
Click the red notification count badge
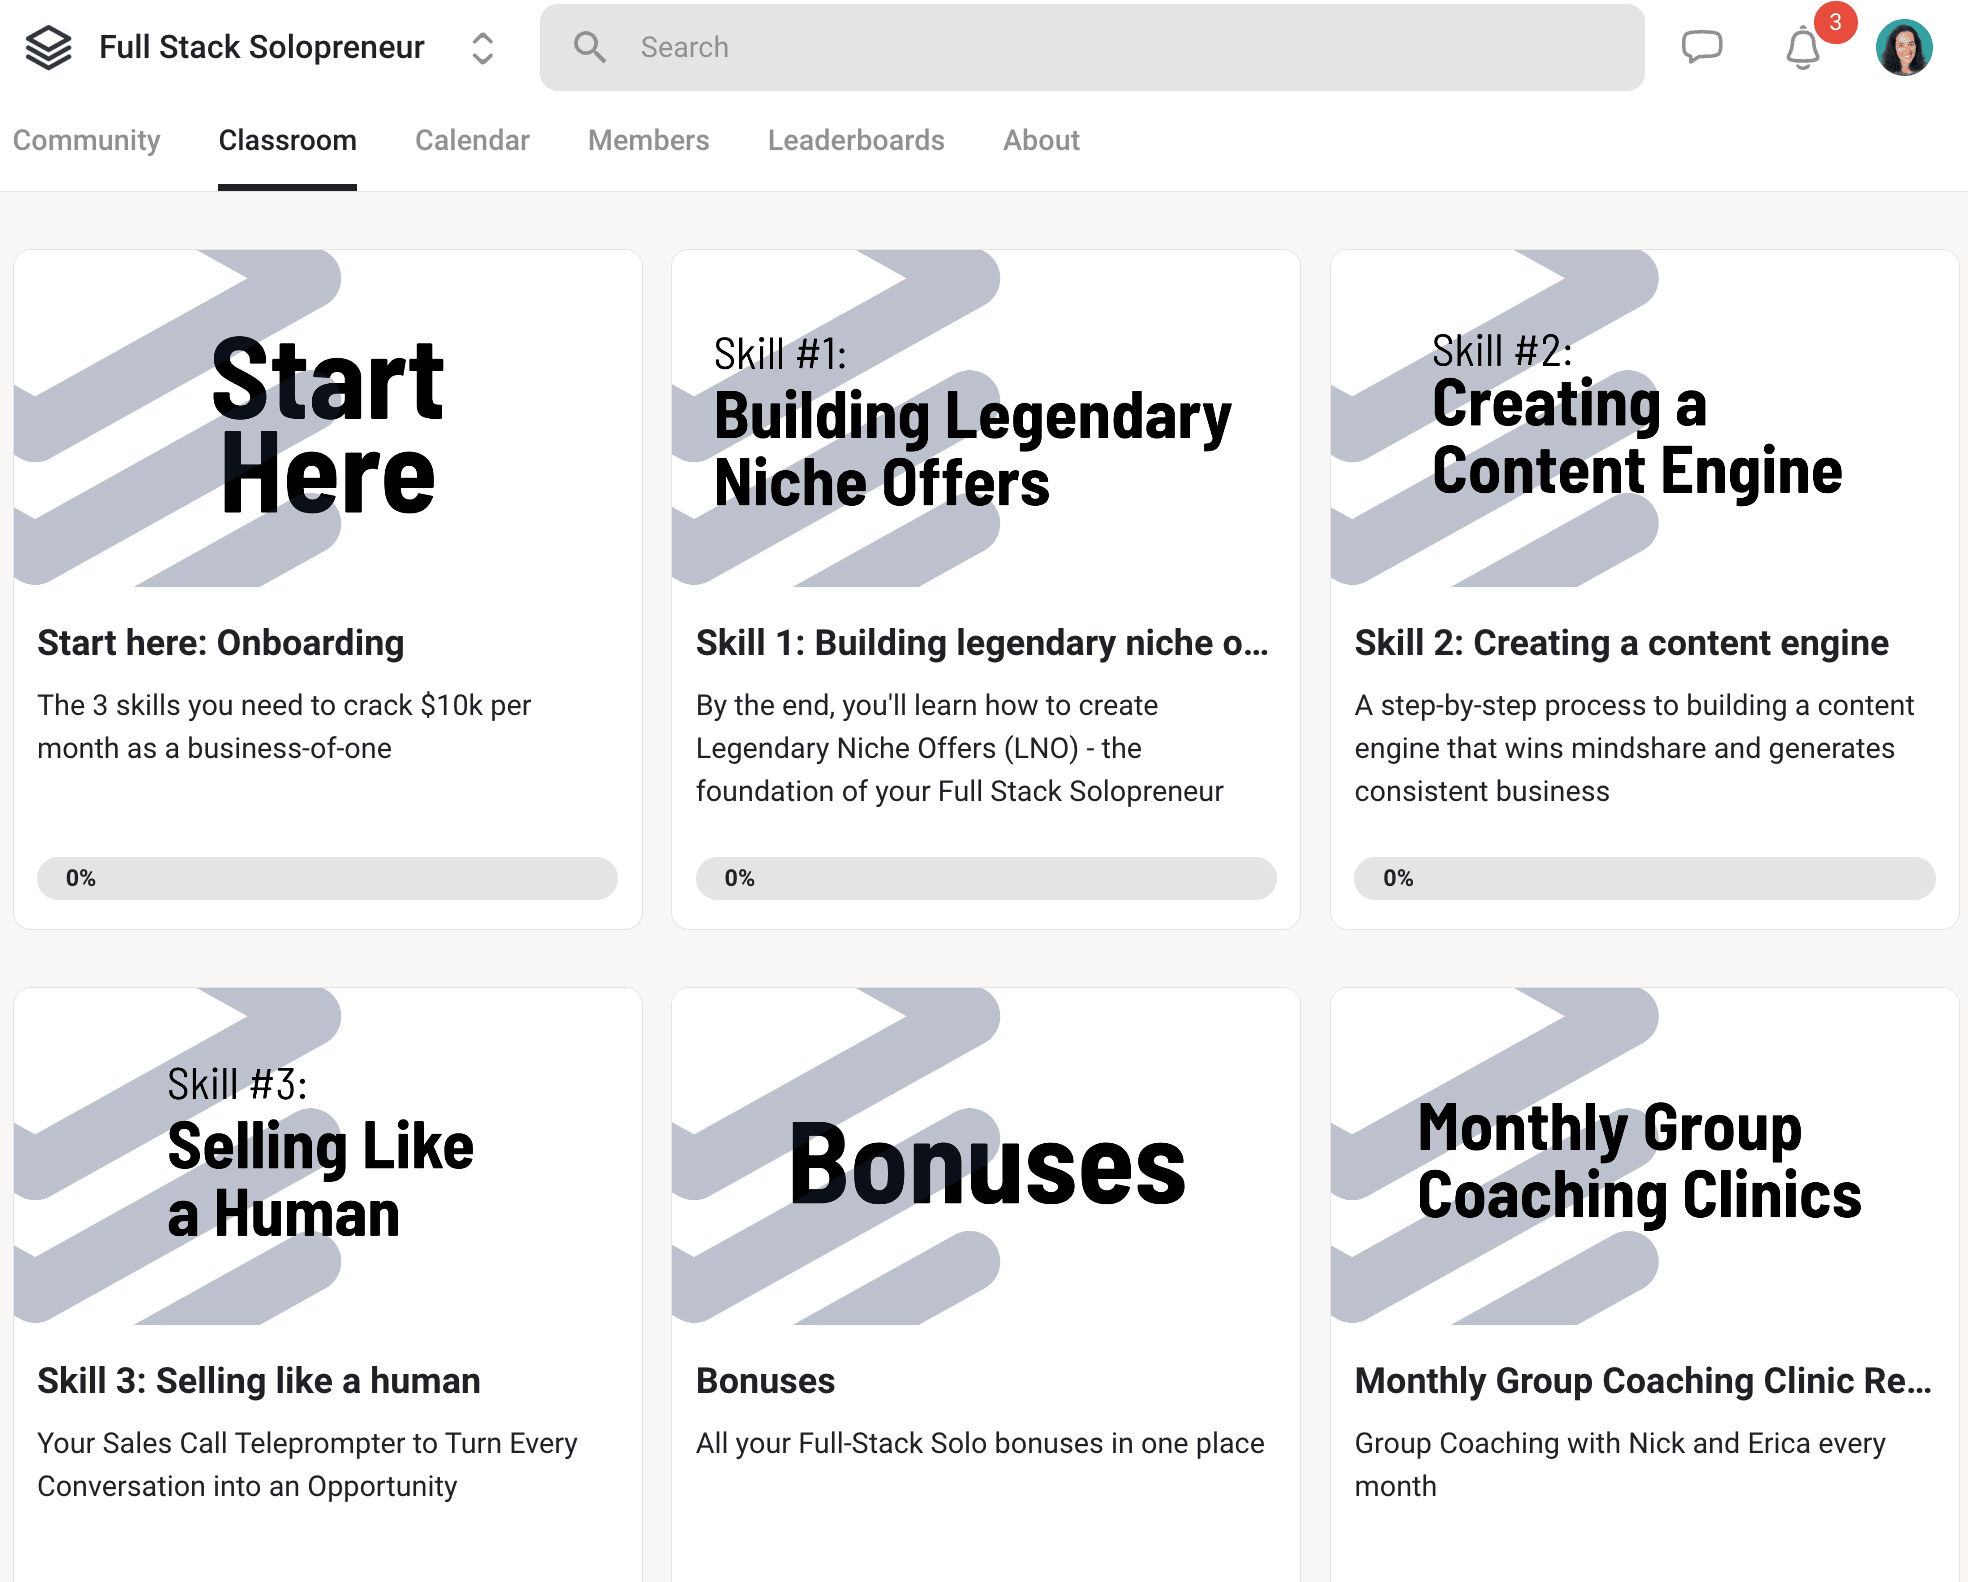[1835, 22]
